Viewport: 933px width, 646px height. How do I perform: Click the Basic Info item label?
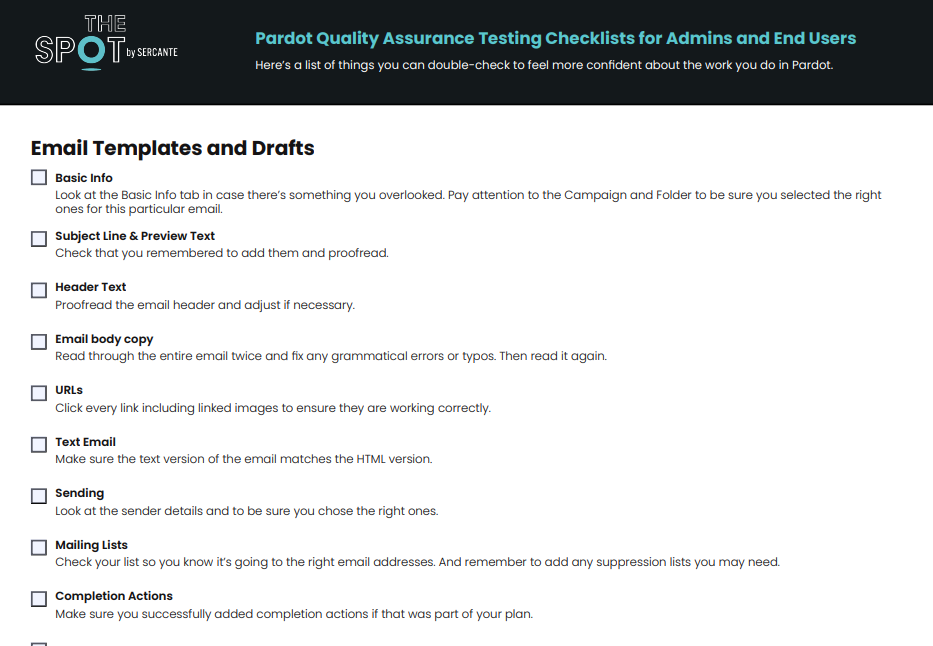84,178
